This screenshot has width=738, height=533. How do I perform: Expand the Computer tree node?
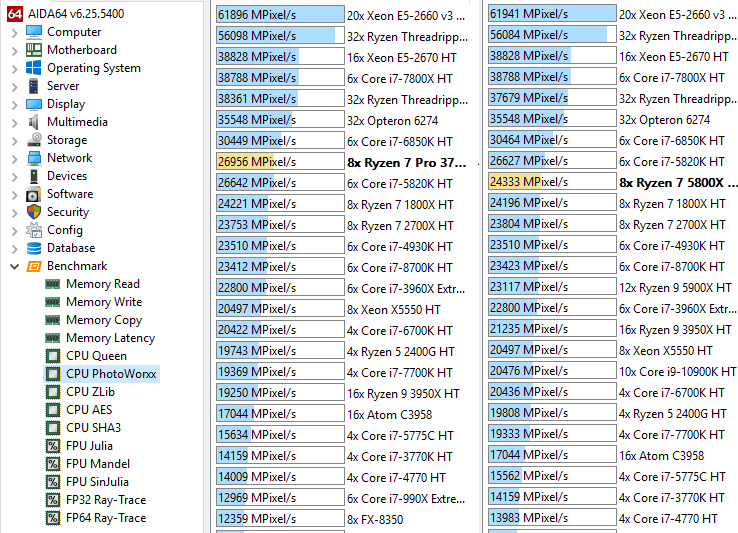coord(14,33)
